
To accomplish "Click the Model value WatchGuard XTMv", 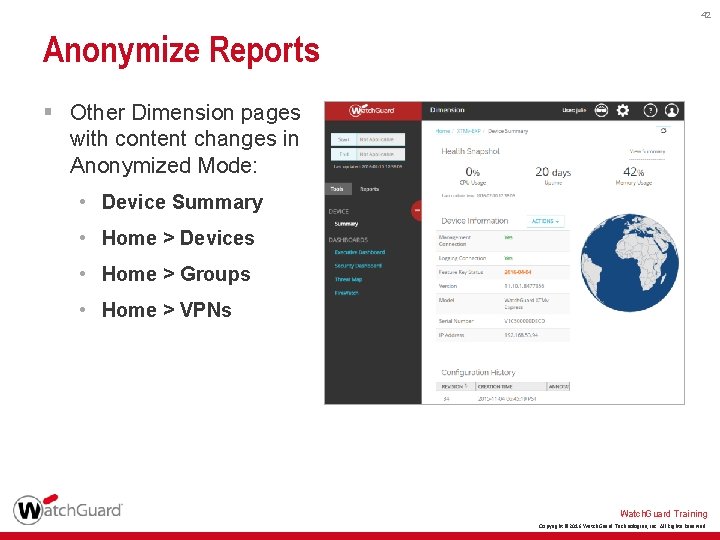I will point(526,304).
